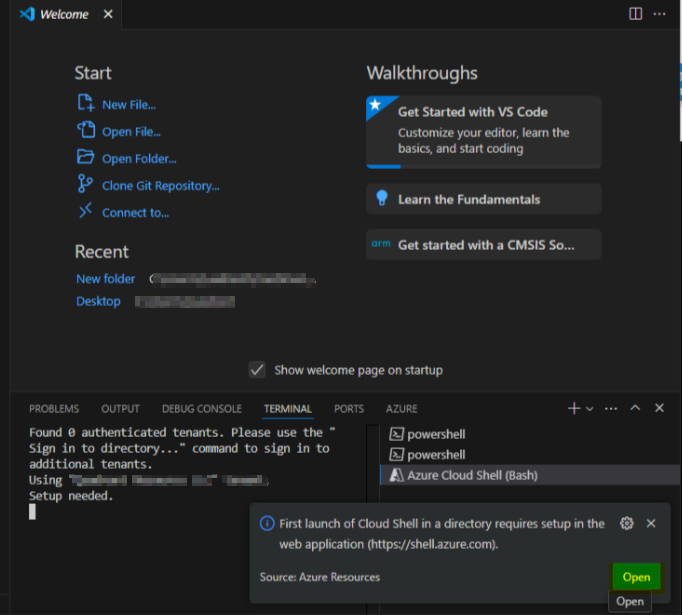This screenshot has height=615, width=682.
Task: Click the Clone Git Repository branch icon
Action: coord(85,184)
